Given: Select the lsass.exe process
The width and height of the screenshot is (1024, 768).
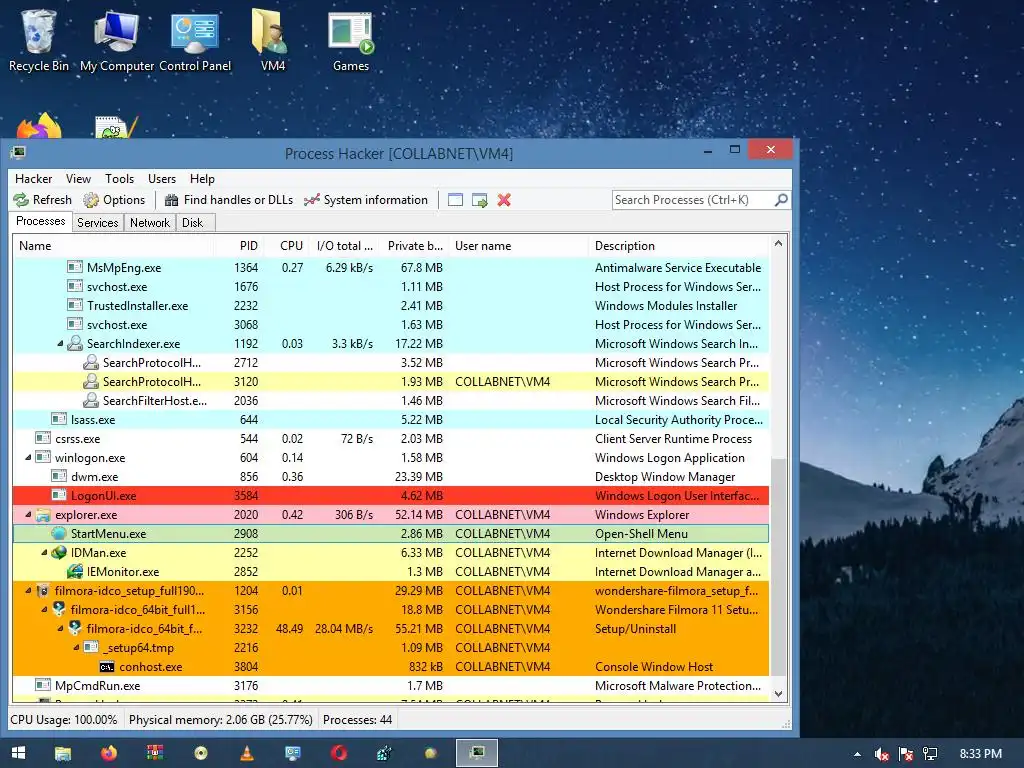Looking at the screenshot, I should tap(391, 419).
